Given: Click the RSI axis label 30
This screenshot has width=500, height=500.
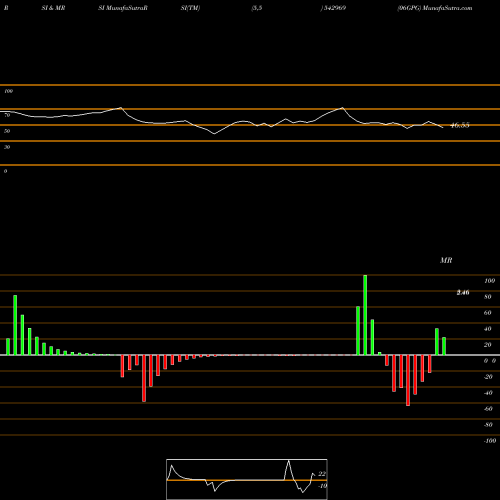Looking at the screenshot, I should (x=7, y=147).
